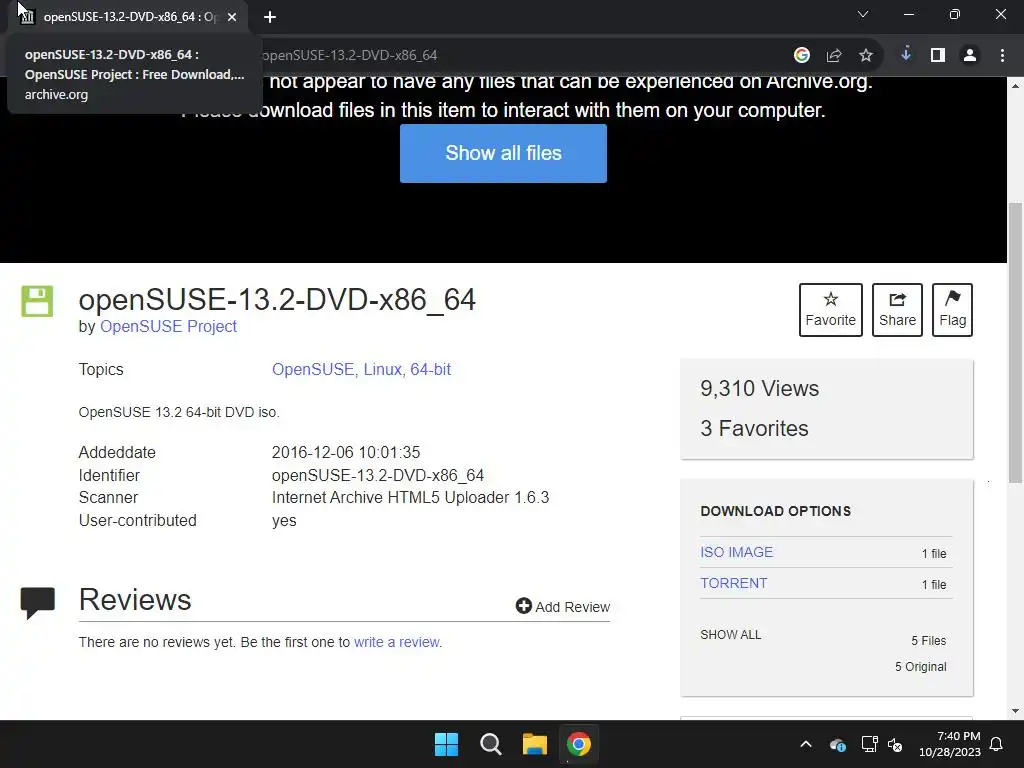Click the Internet Archive HTML5 Uploader 1.6.3 text

point(410,498)
